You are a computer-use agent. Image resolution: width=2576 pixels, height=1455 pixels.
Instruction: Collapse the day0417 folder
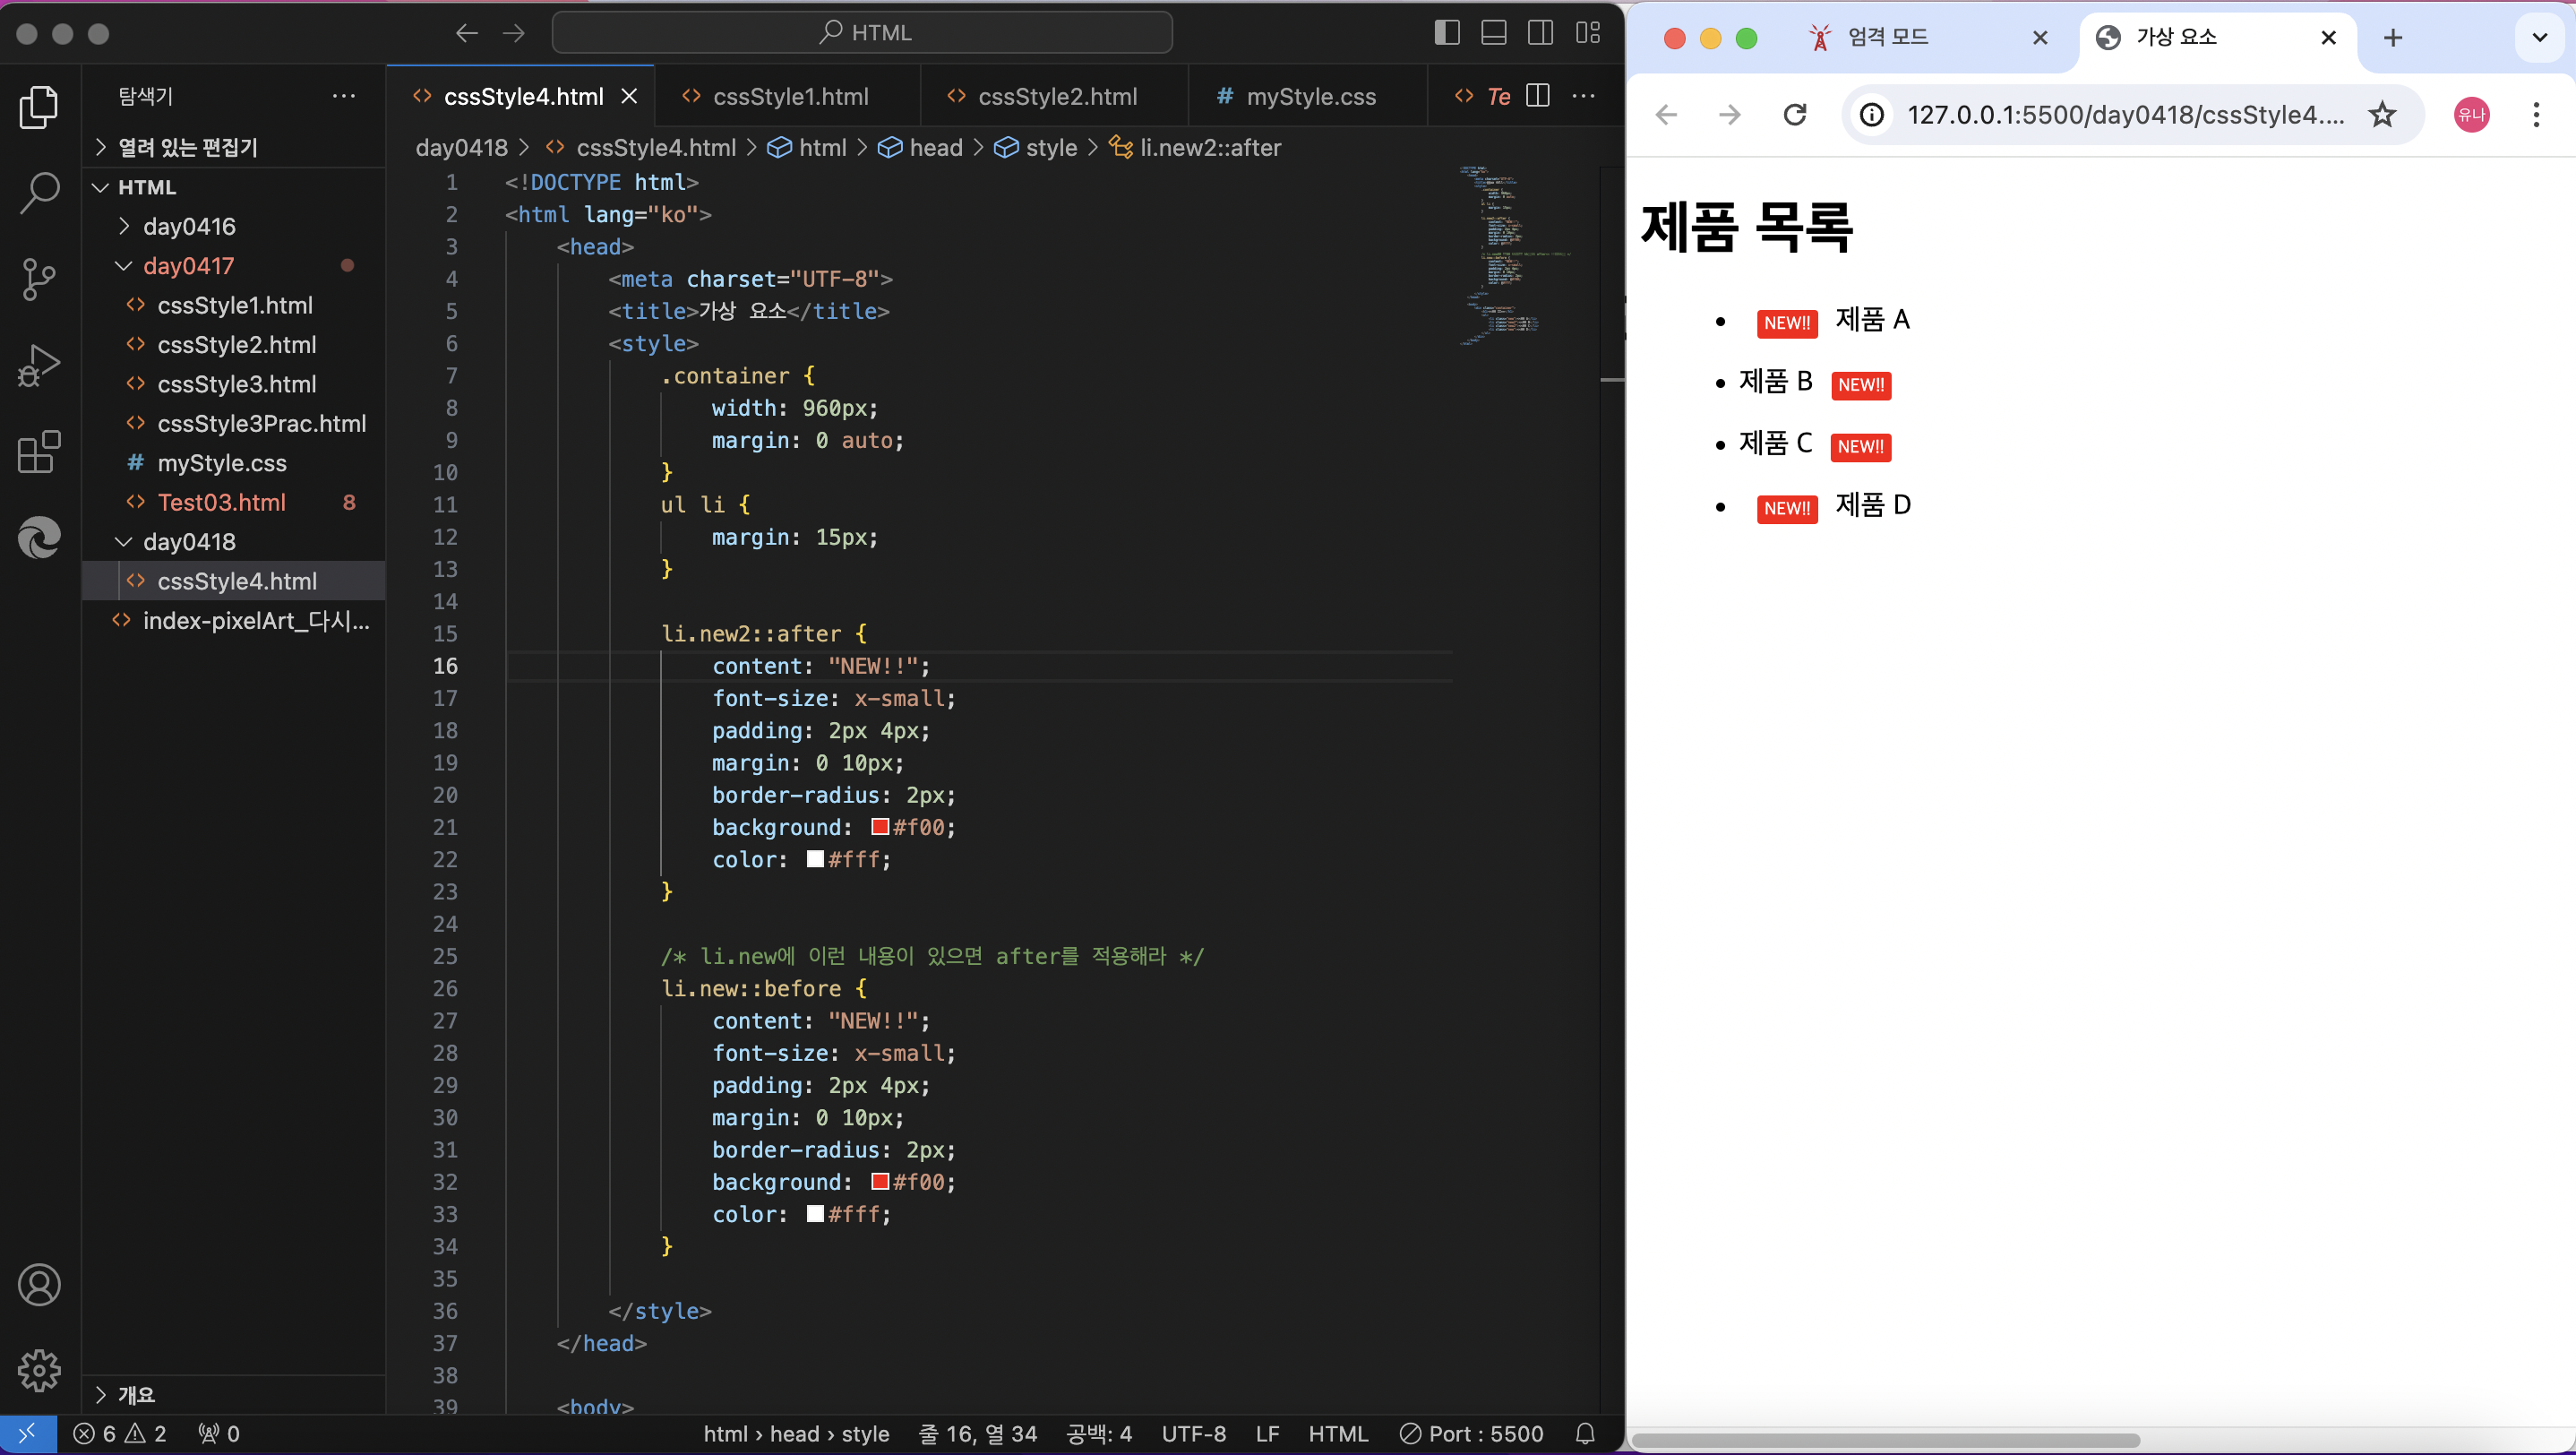(x=188, y=266)
